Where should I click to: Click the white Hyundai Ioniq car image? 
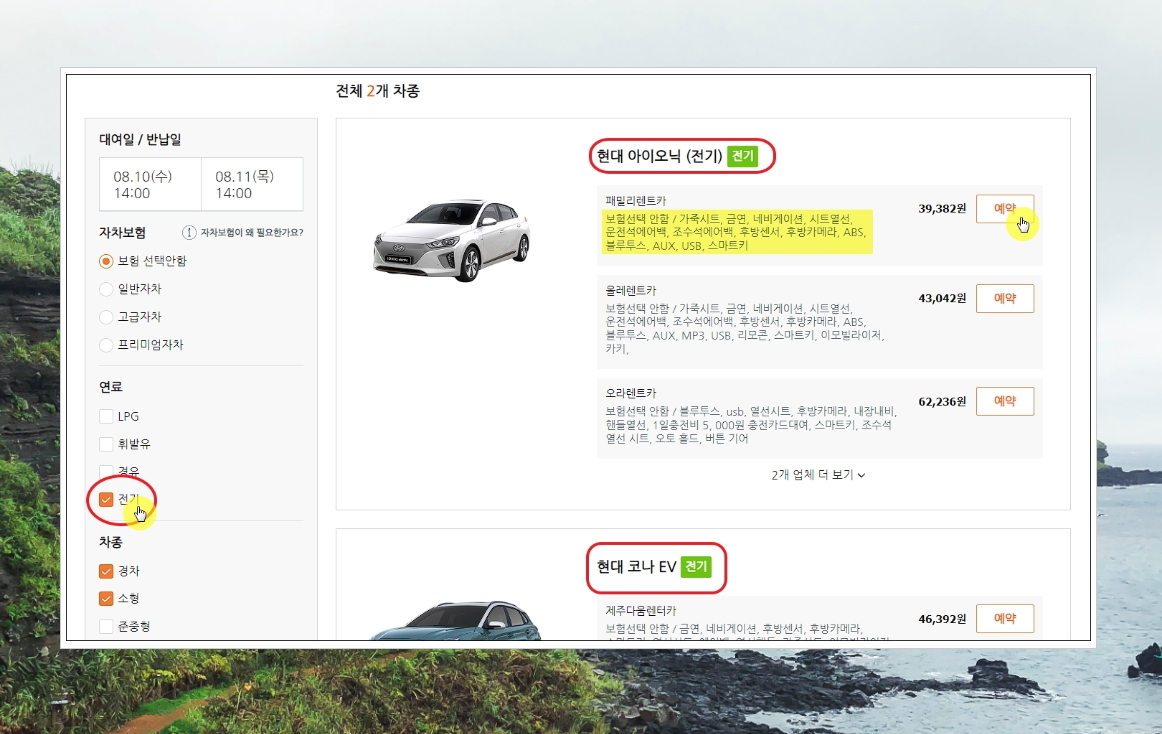point(451,239)
